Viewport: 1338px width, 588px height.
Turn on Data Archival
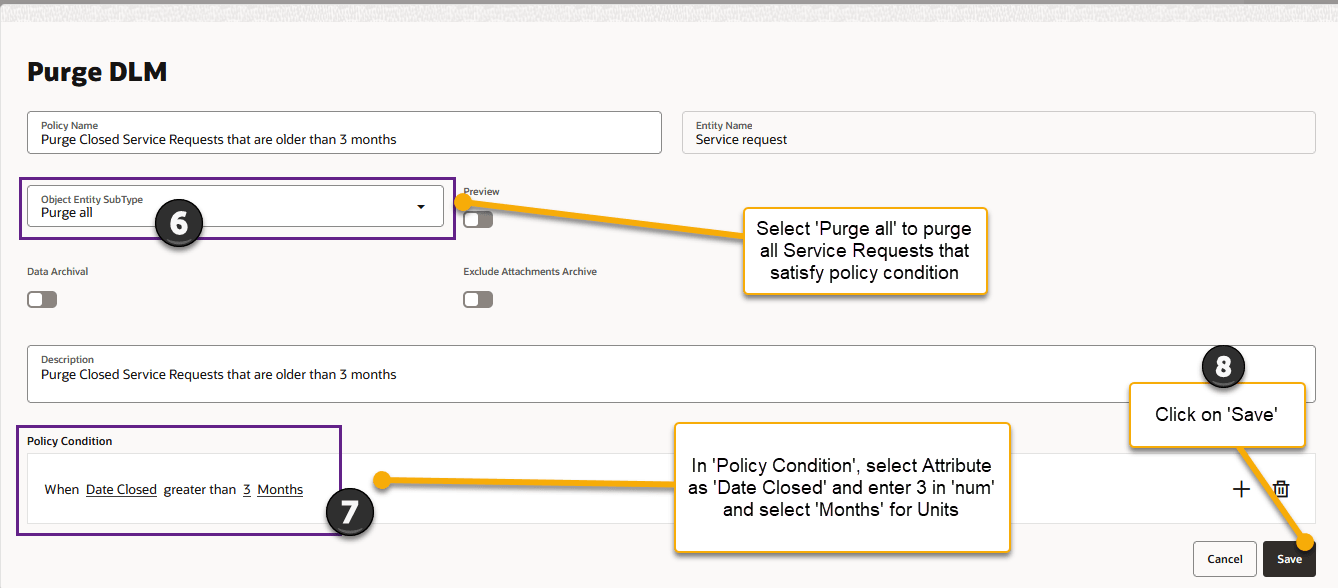[x=42, y=298]
